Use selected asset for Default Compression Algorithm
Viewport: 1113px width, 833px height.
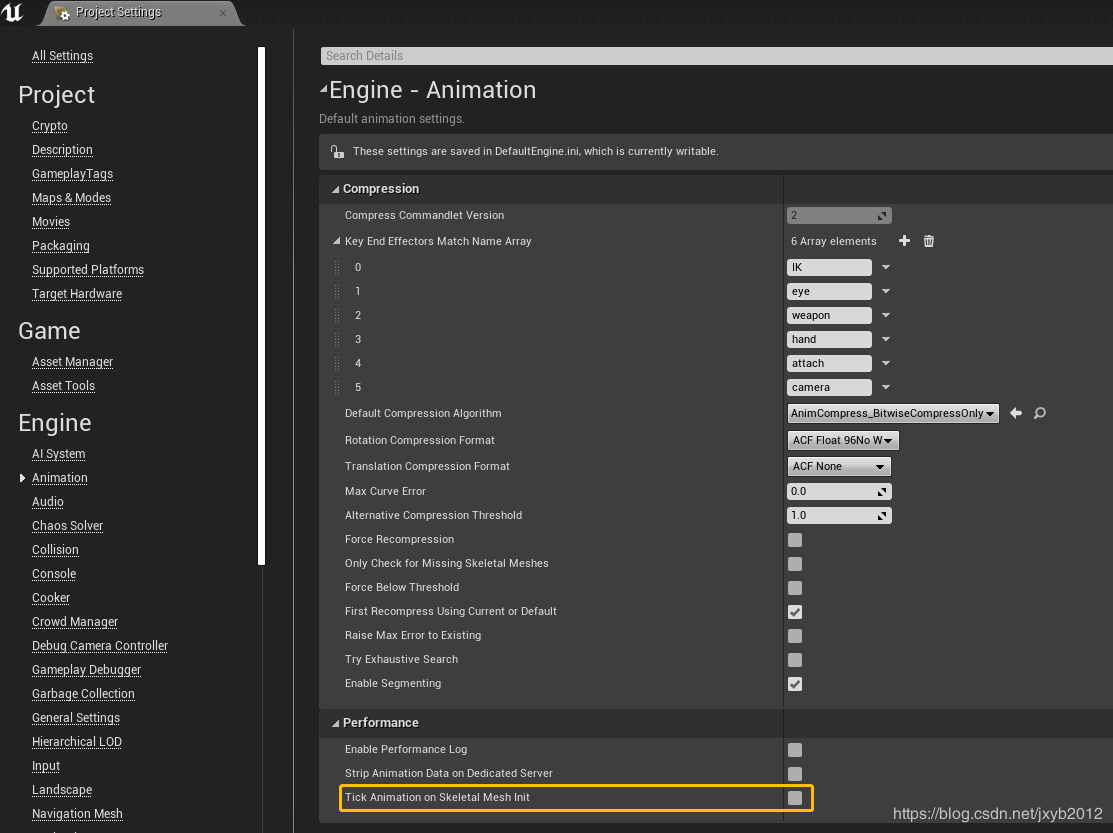pos(1016,413)
